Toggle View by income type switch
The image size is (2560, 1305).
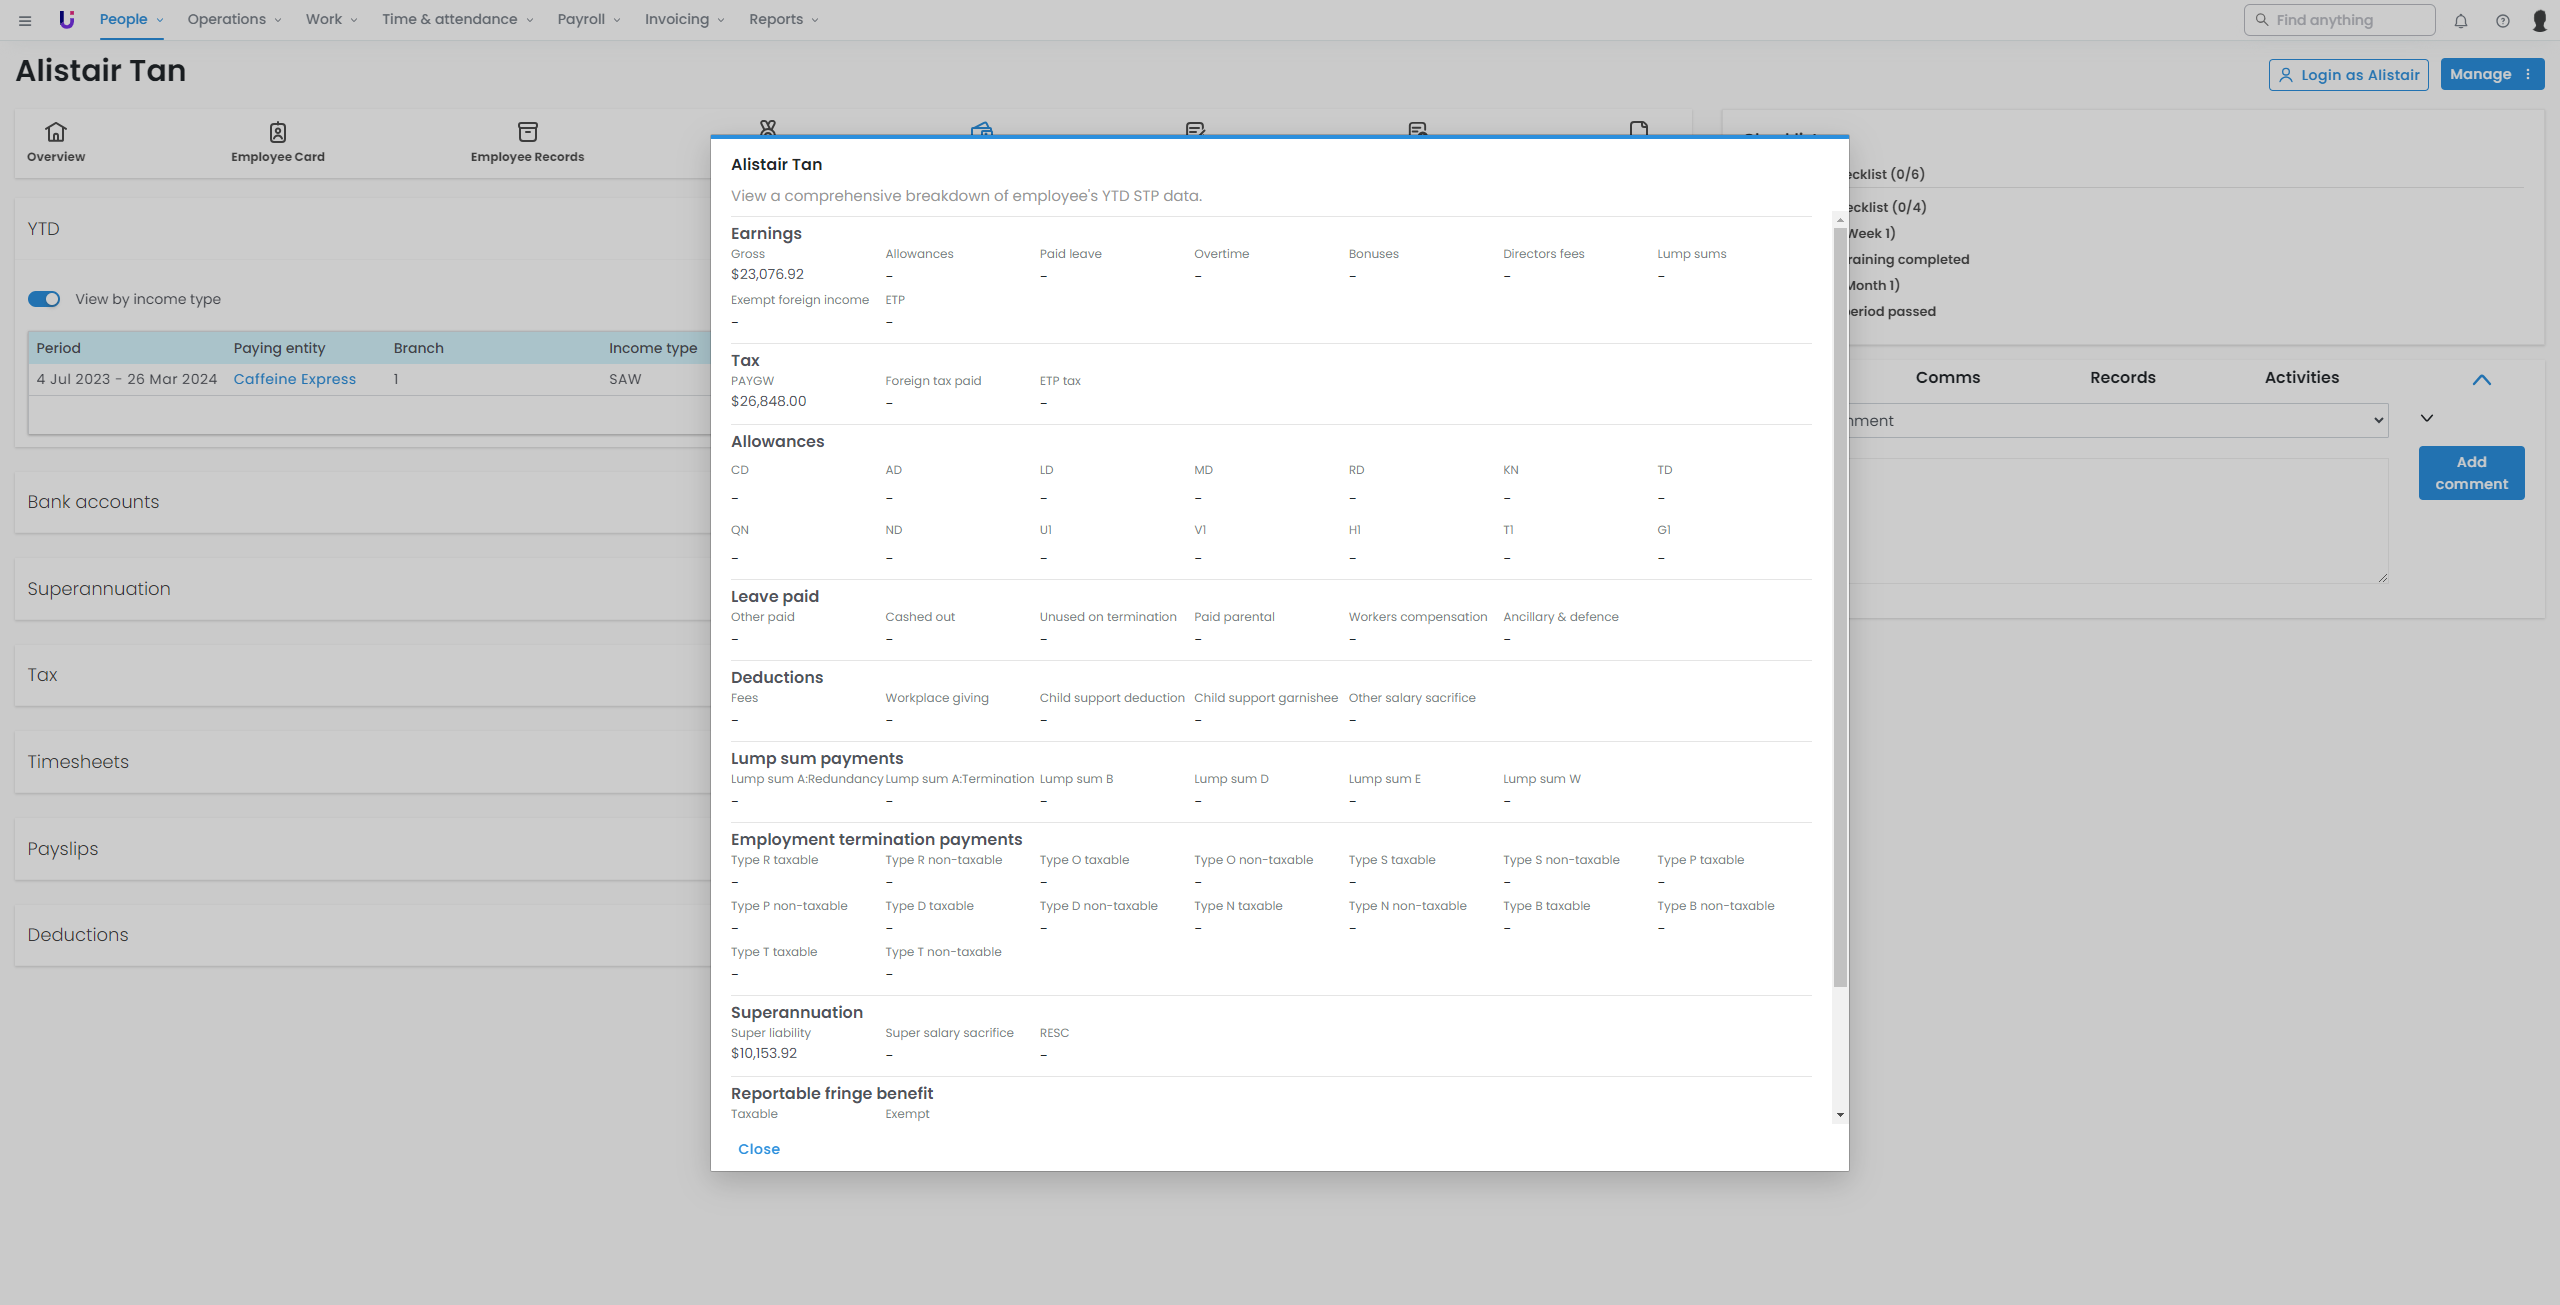pos(44,299)
